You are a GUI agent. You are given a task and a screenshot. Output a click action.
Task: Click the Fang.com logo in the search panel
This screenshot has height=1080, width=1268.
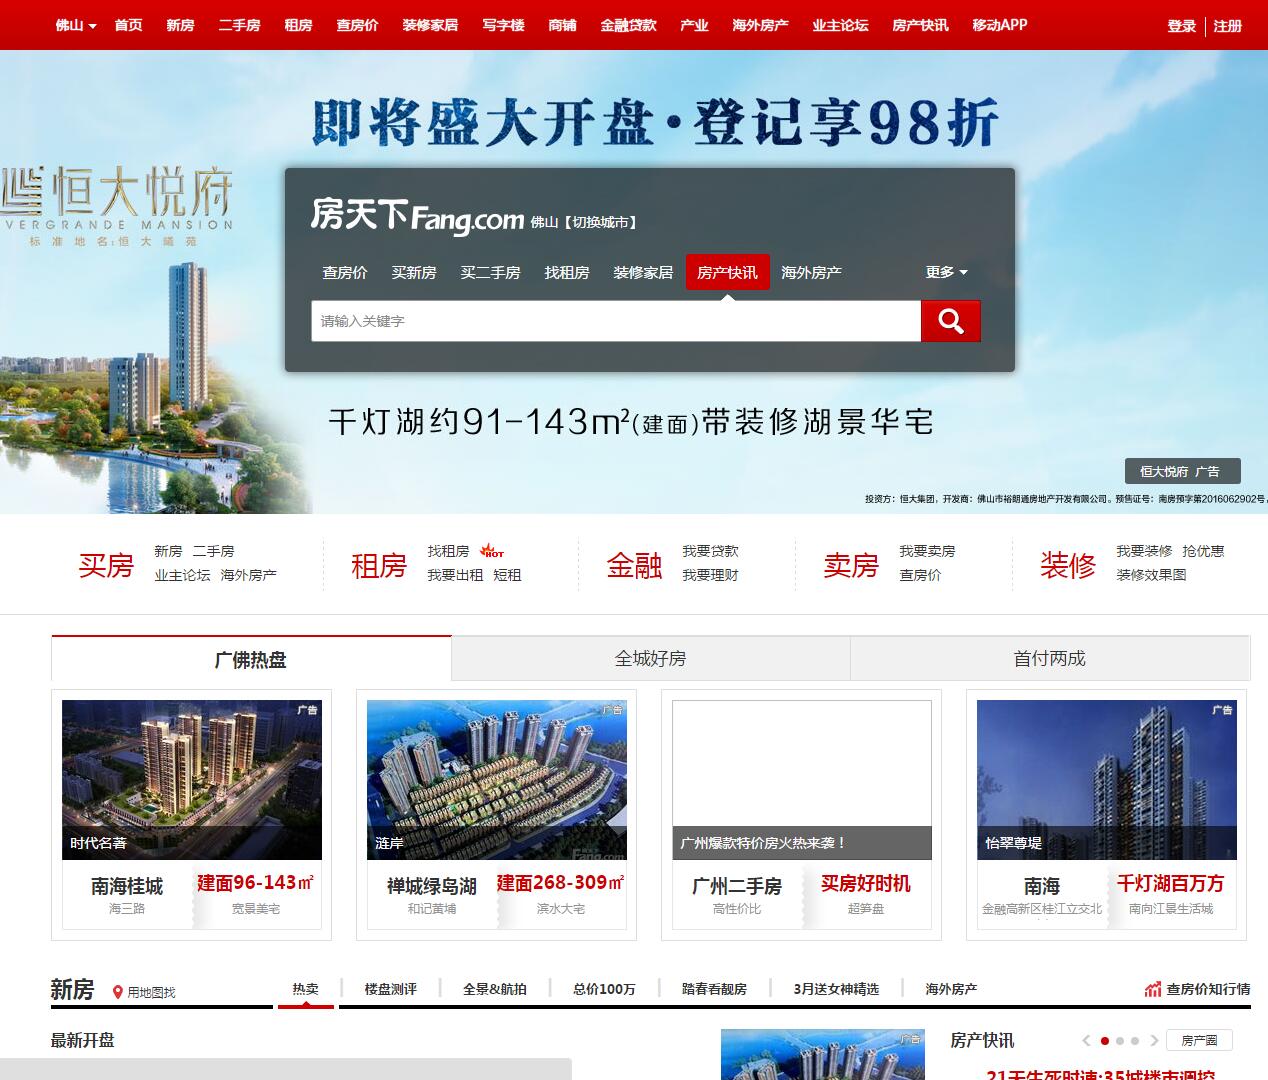point(417,215)
